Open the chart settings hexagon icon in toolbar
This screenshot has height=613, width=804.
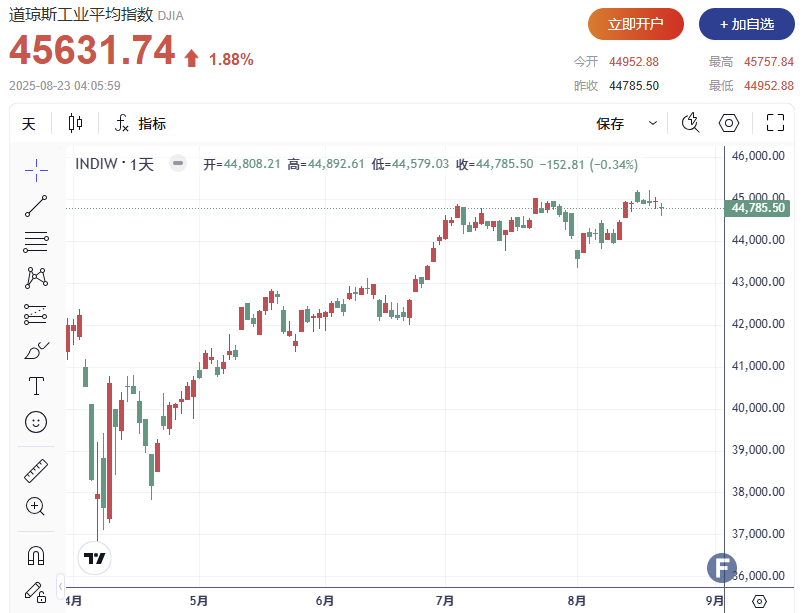point(730,124)
